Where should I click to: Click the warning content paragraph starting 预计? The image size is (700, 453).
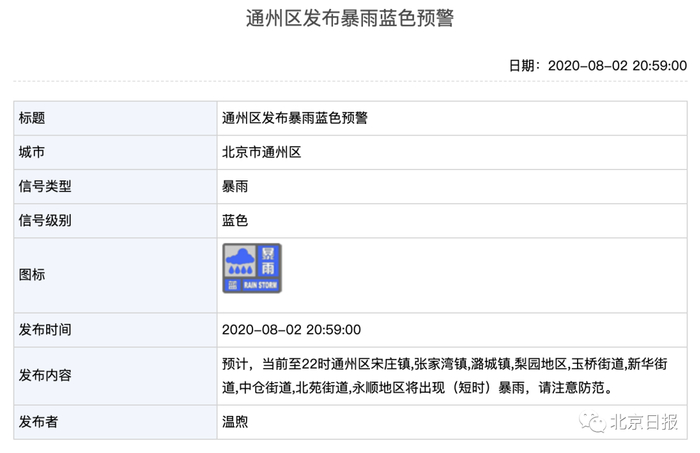tap(445, 376)
